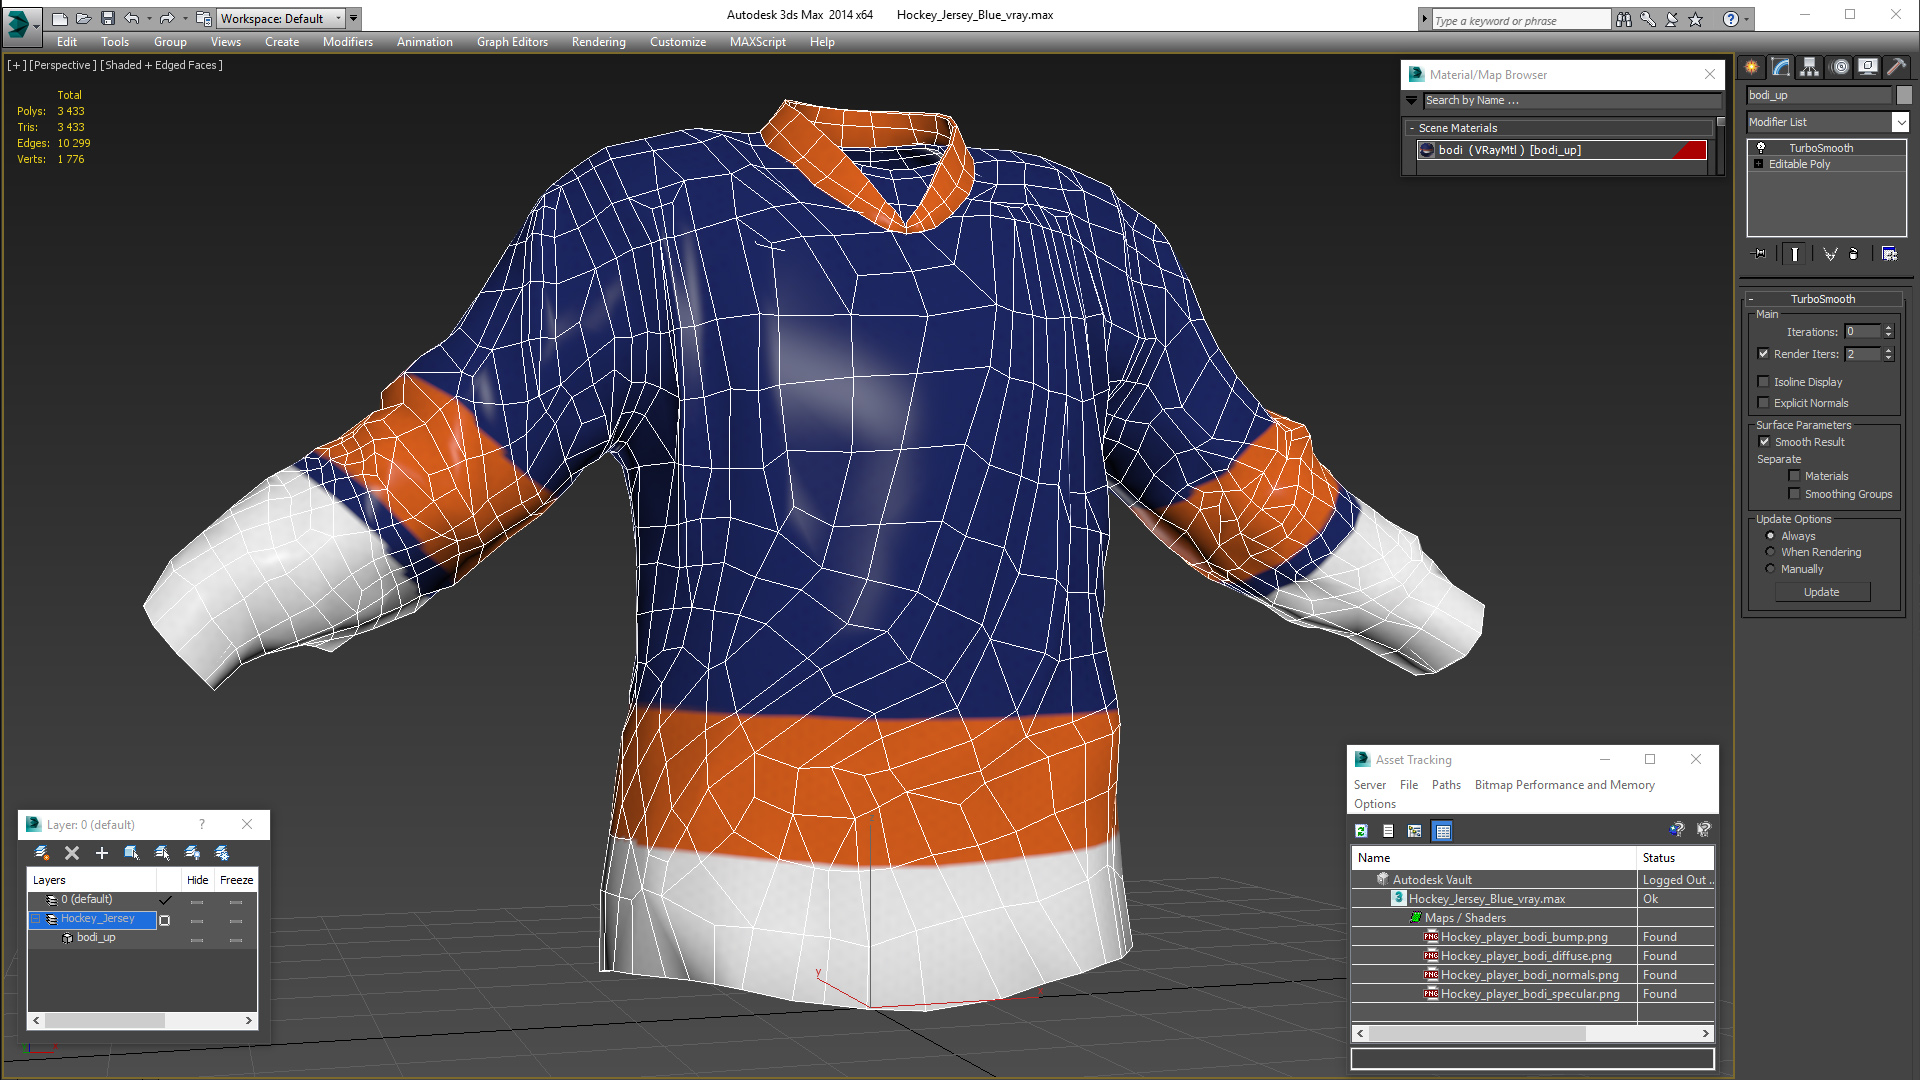Click the TurboSmooth Update button
This screenshot has width=1920, height=1080.
click(x=1821, y=592)
